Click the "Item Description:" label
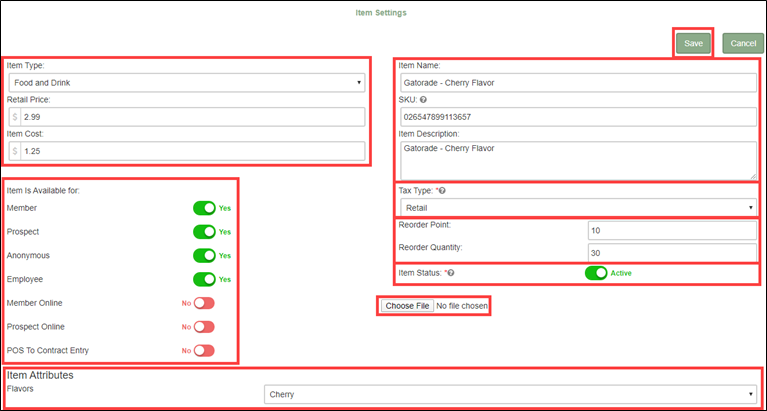This screenshot has width=767, height=411. pyautogui.click(x=429, y=134)
